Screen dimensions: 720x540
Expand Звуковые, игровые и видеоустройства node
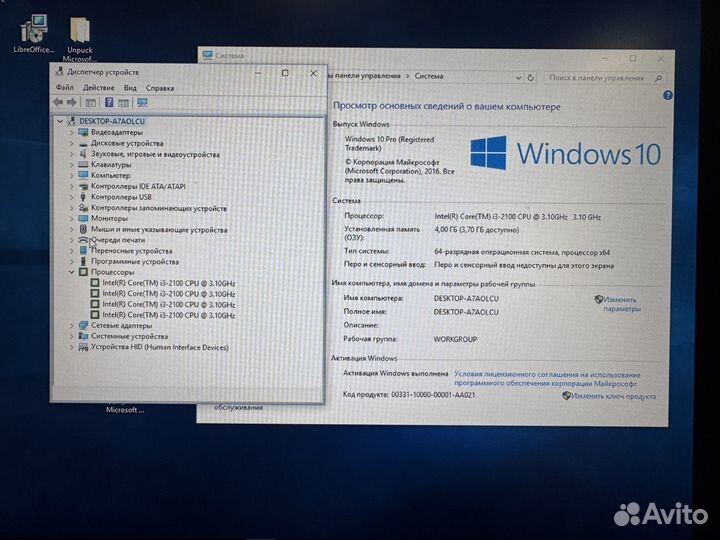tap(72, 154)
